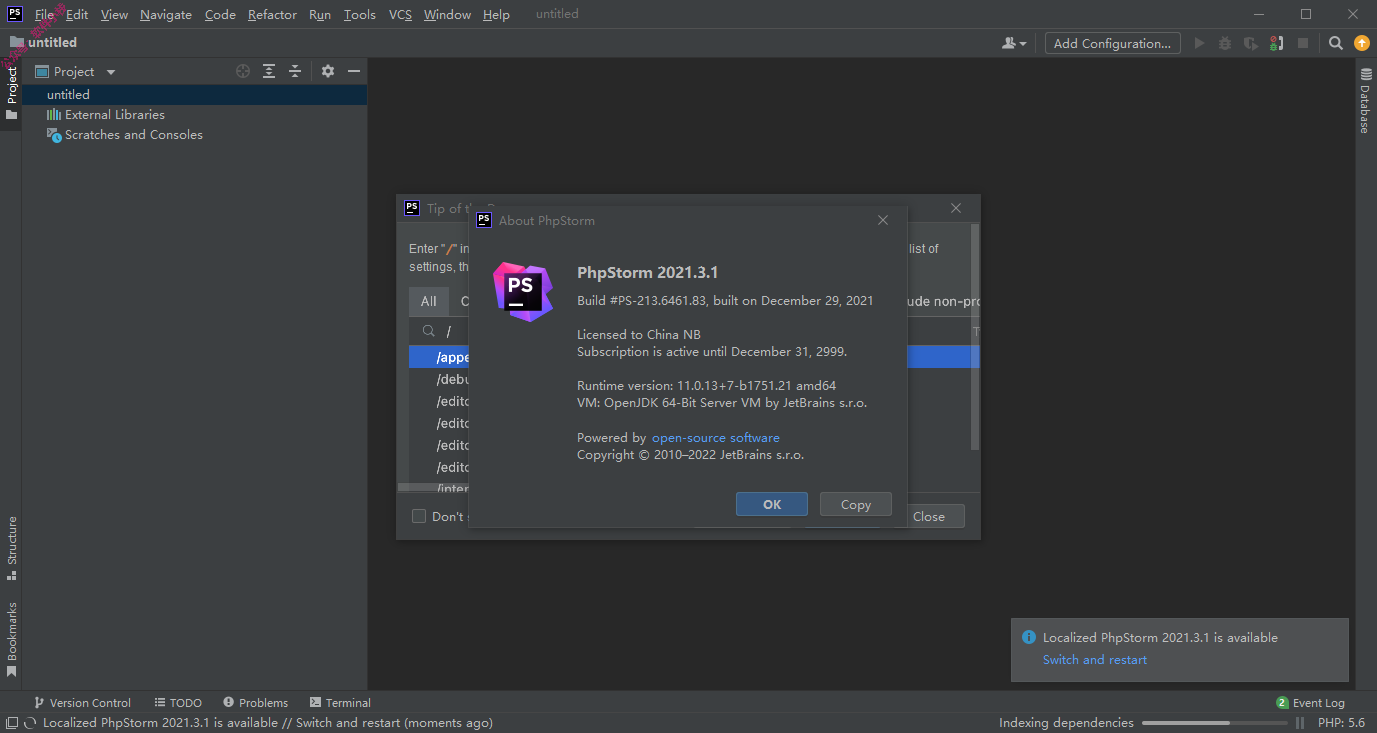Open the Window menu
1377x733 pixels.
447,14
